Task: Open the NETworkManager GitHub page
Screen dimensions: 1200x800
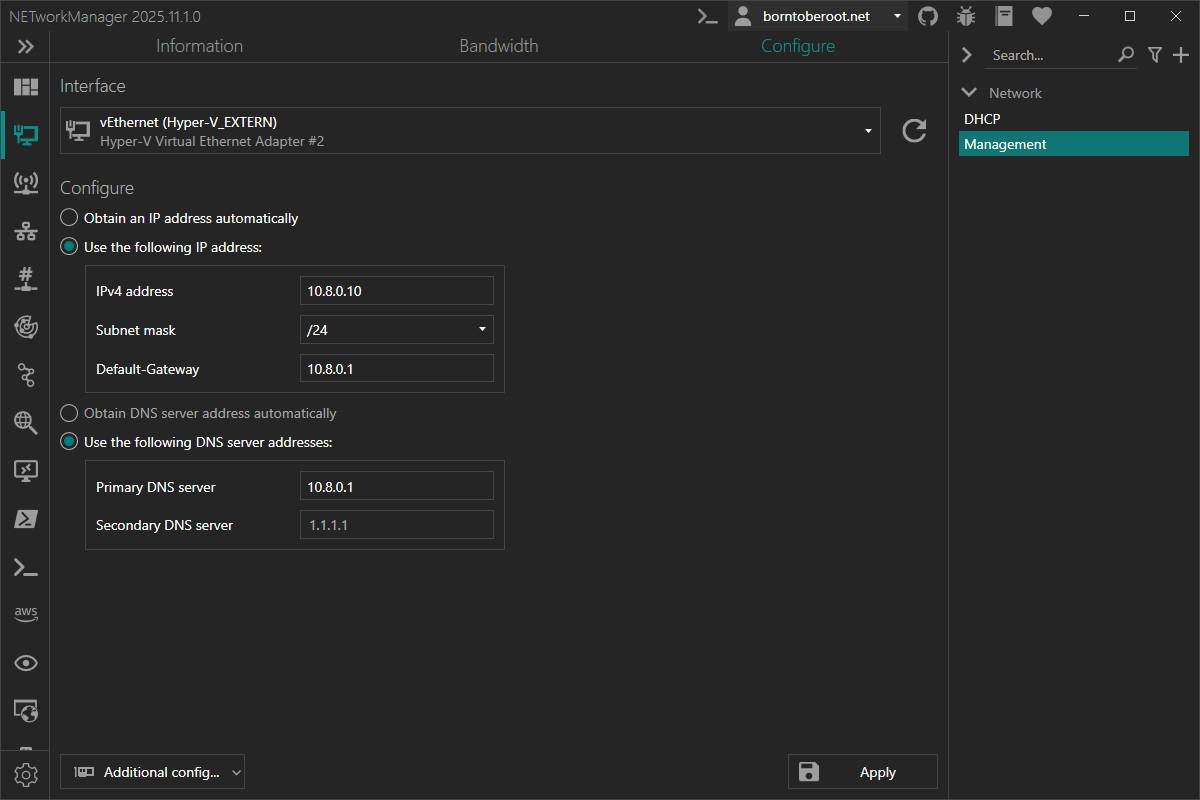Action: coord(927,16)
